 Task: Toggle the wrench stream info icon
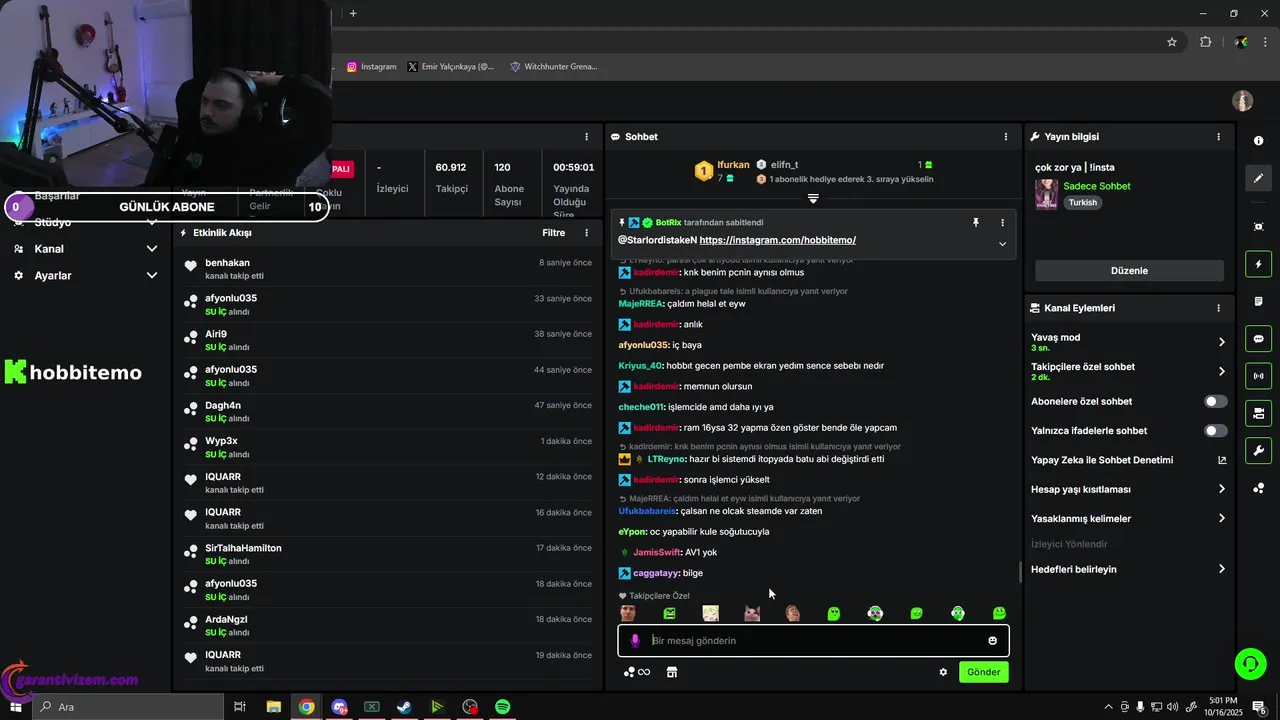pyautogui.click(x=1258, y=450)
